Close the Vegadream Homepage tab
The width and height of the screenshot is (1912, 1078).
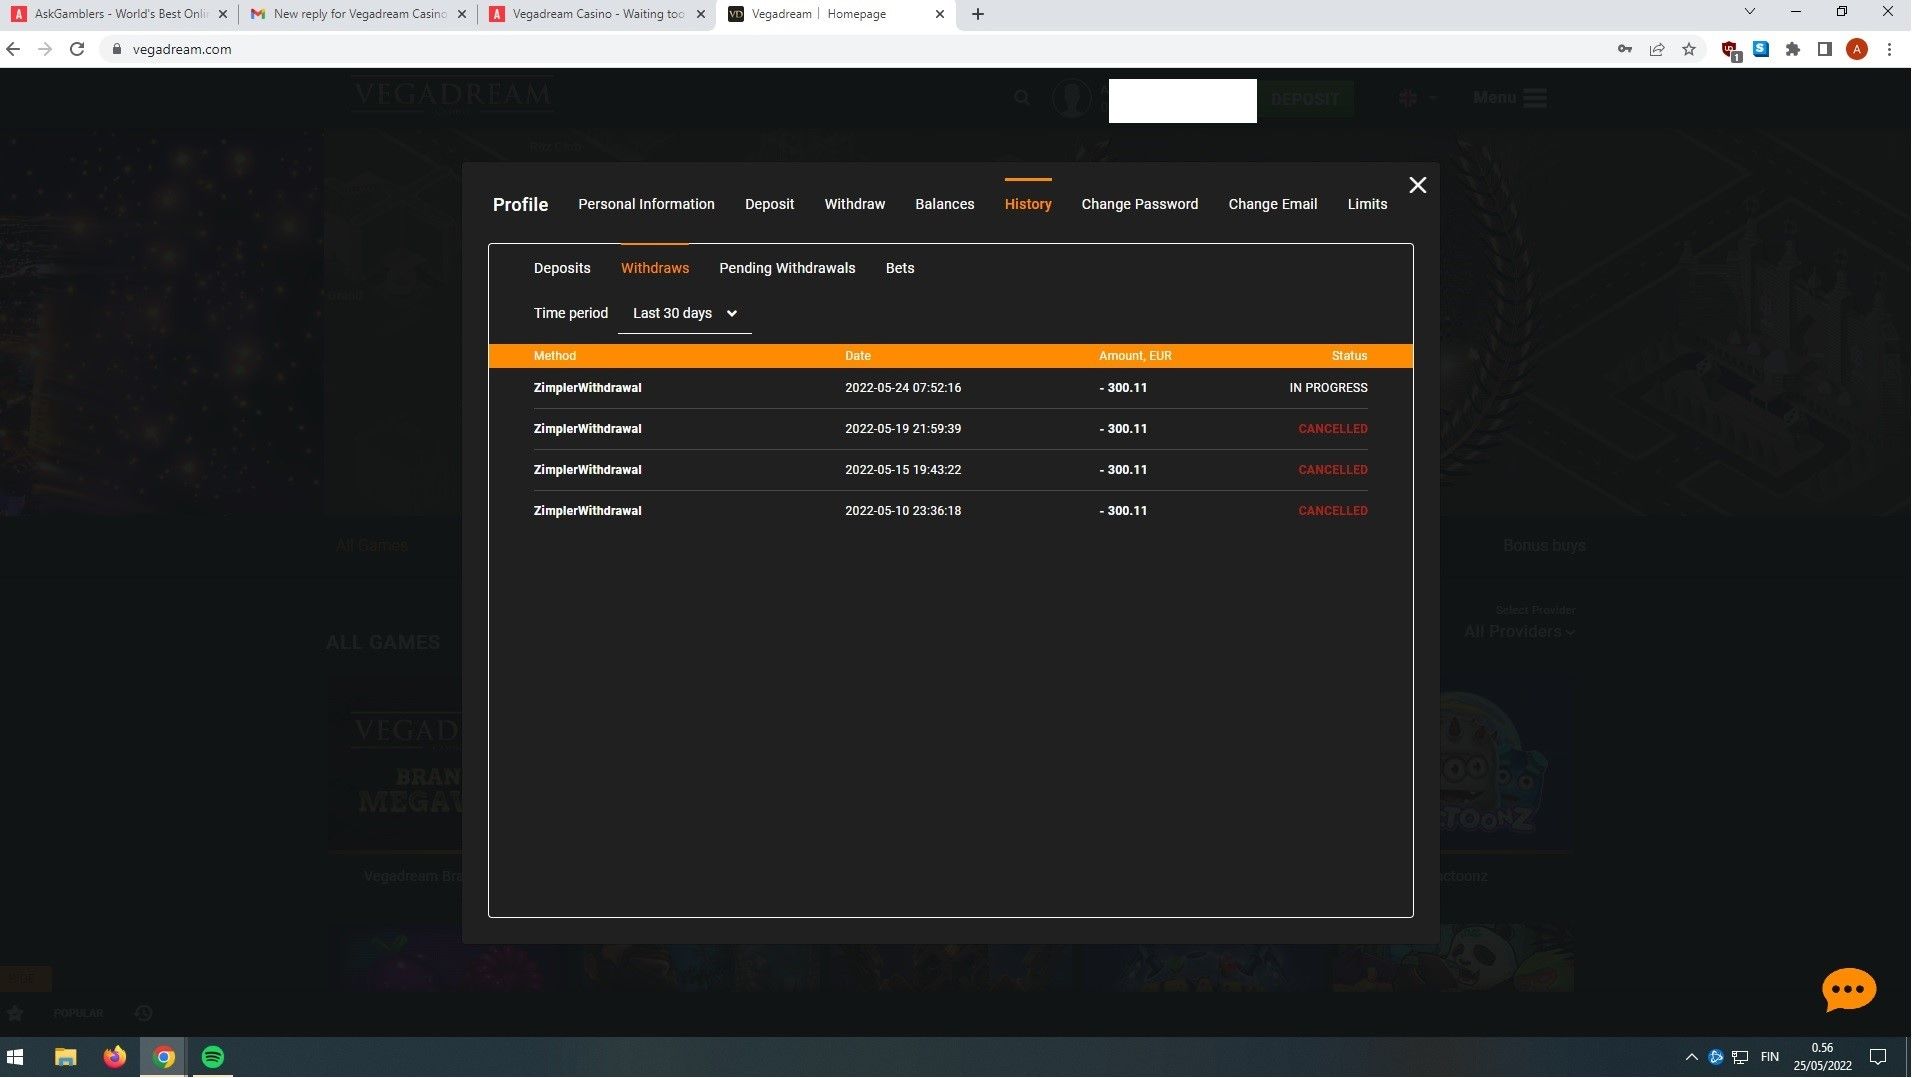pos(939,14)
